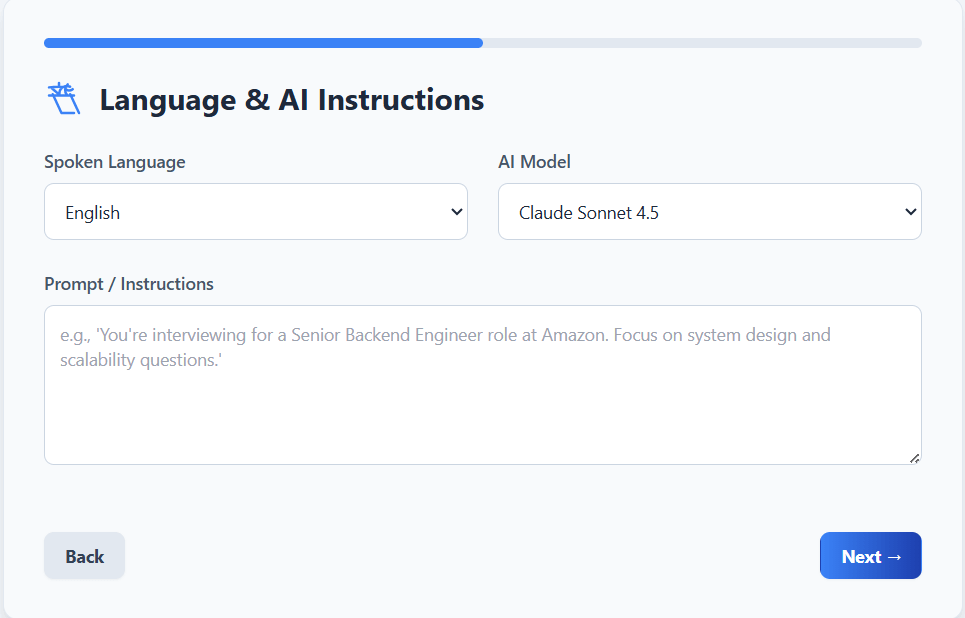
Task: Click the language translate icon beside heading
Action: (x=64, y=98)
